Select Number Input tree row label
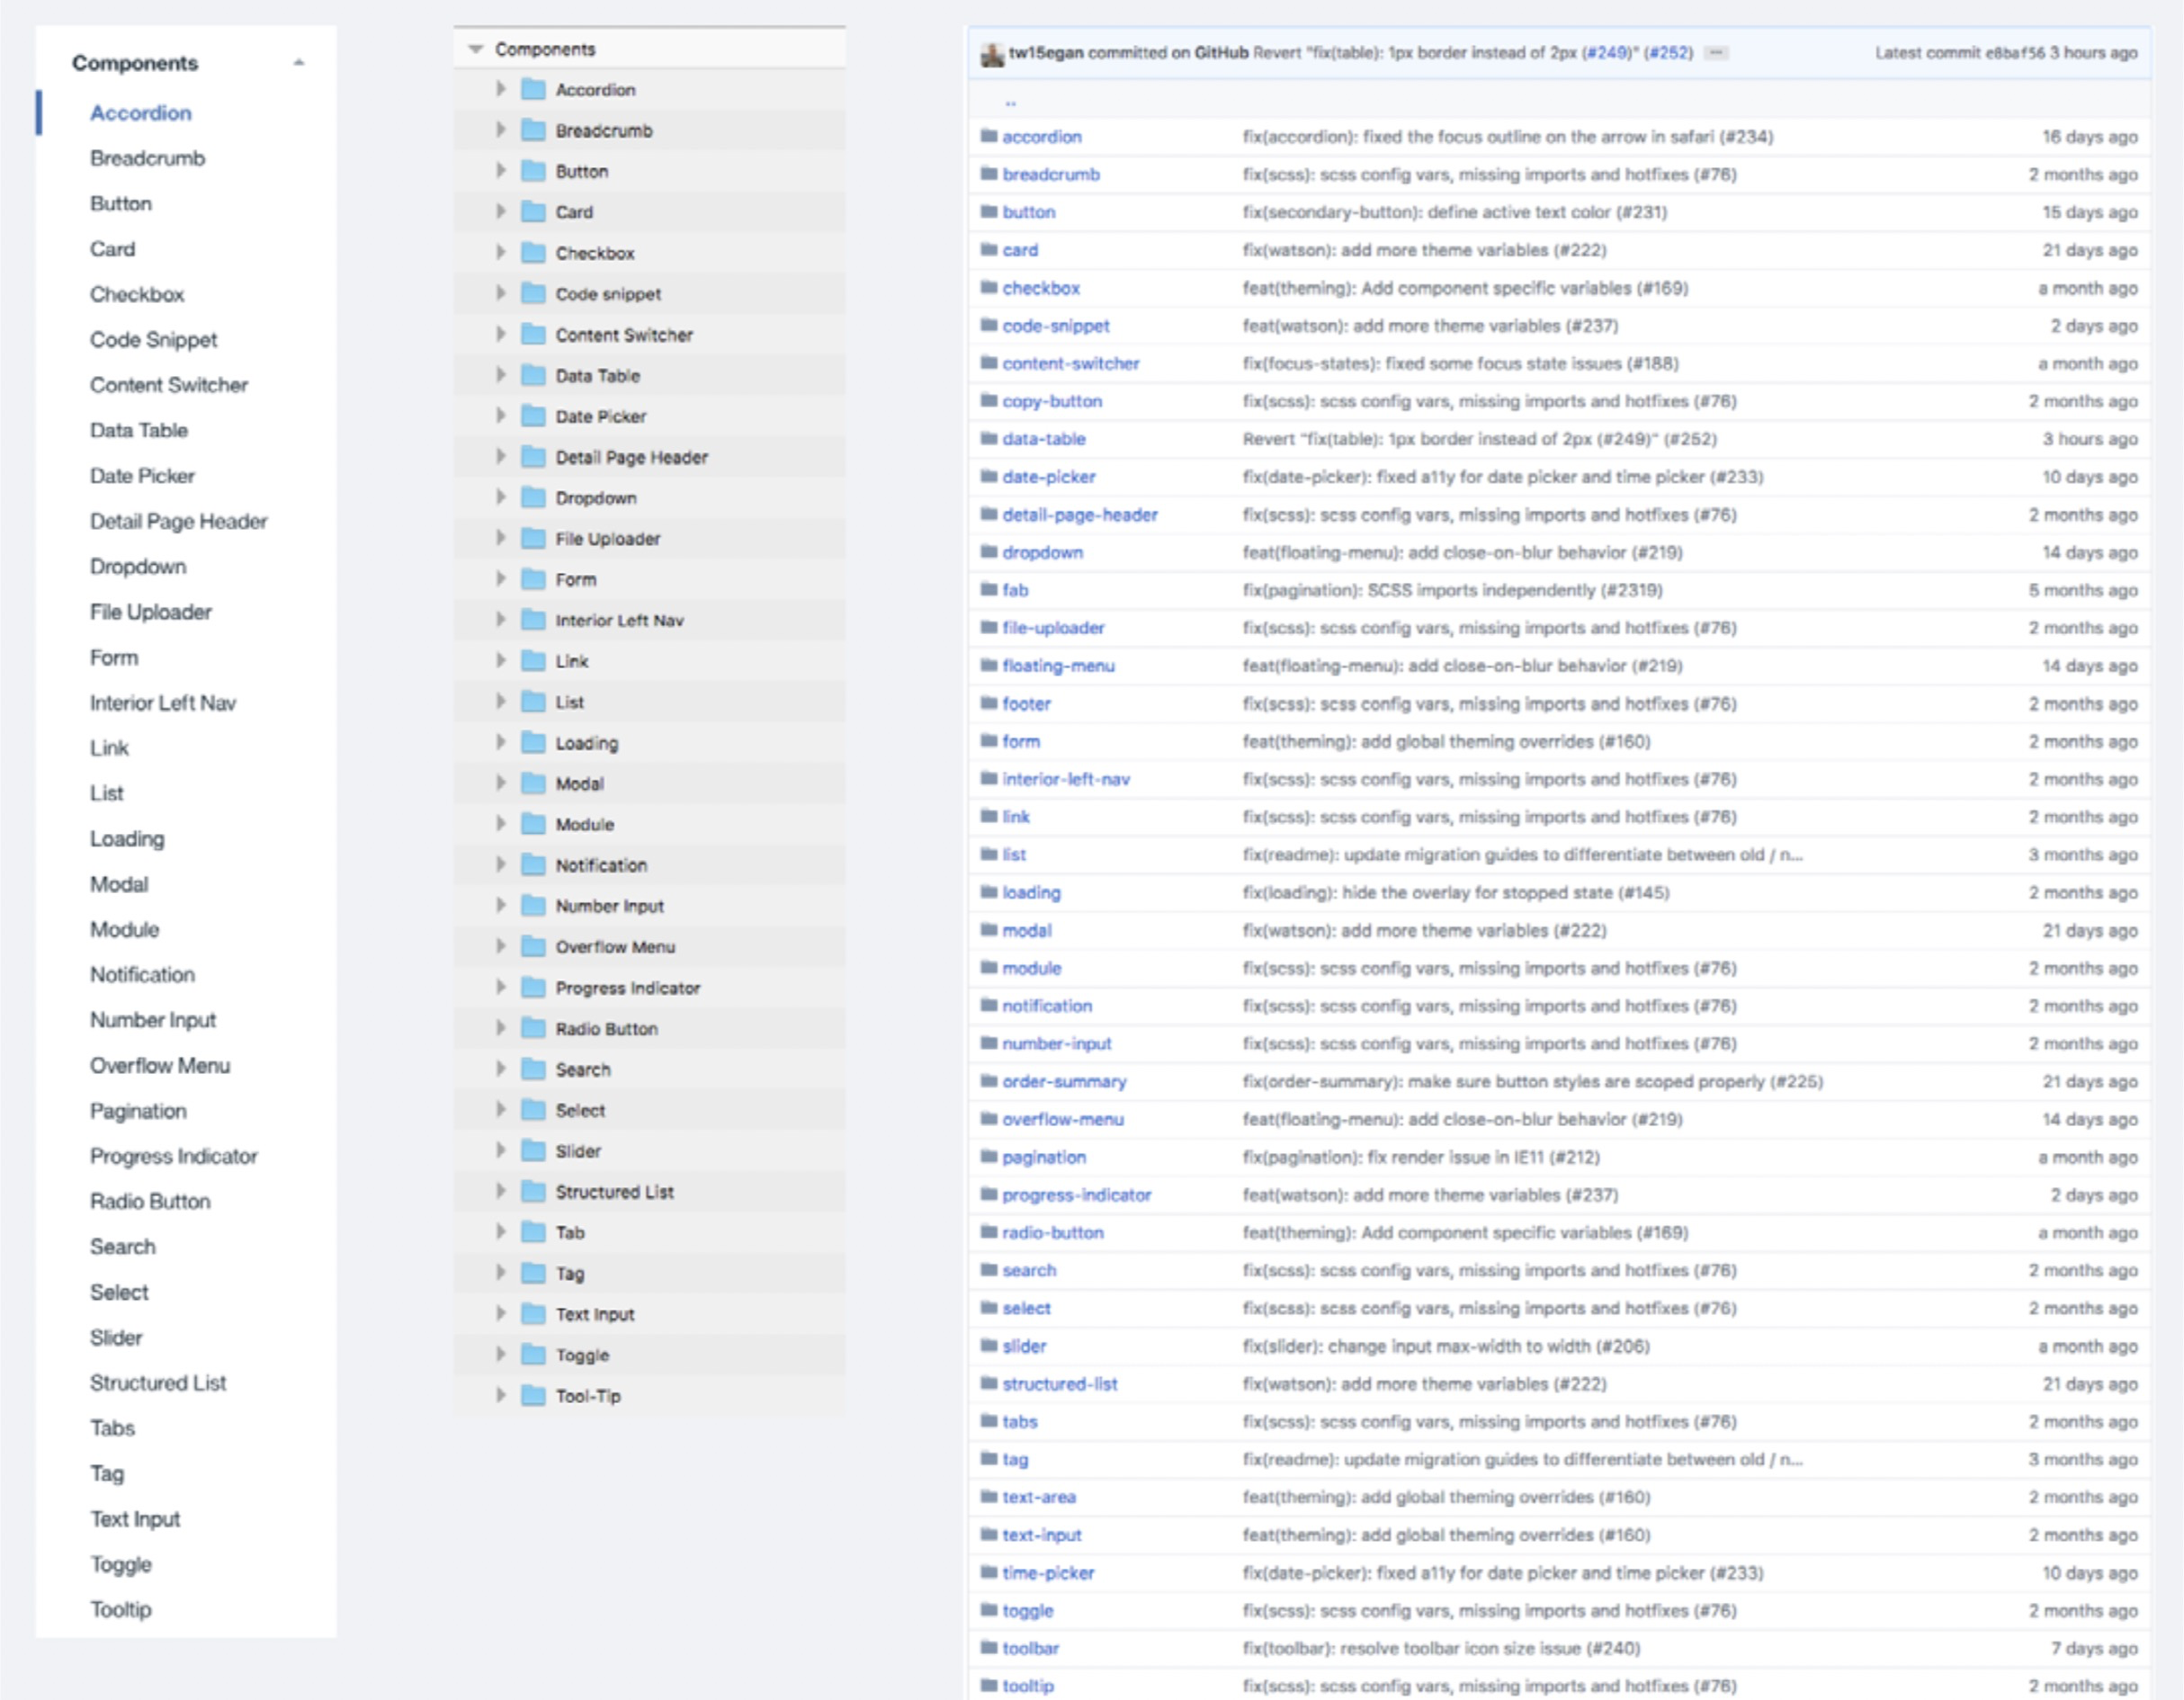The height and width of the screenshot is (1700, 2184). coord(610,906)
